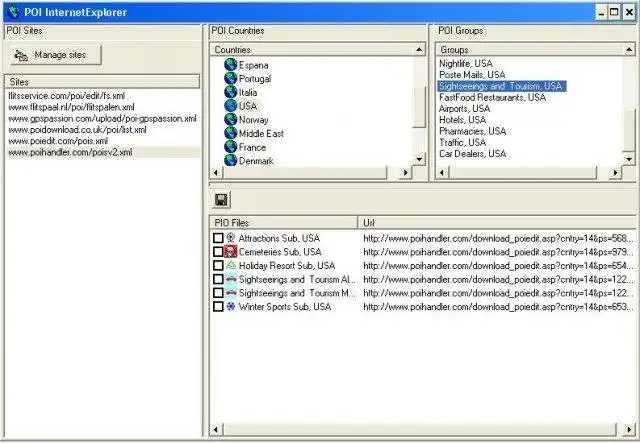Click the Attractions Sub, USA file icon
640x443 pixels.
click(x=231, y=238)
